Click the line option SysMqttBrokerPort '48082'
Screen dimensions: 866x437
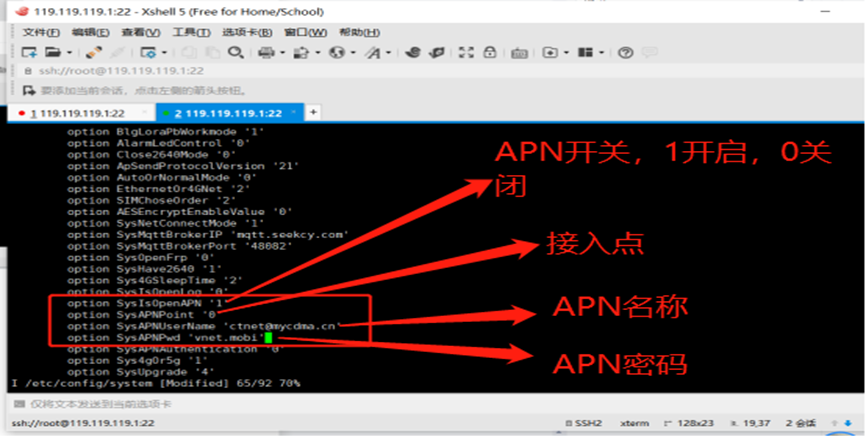point(180,246)
